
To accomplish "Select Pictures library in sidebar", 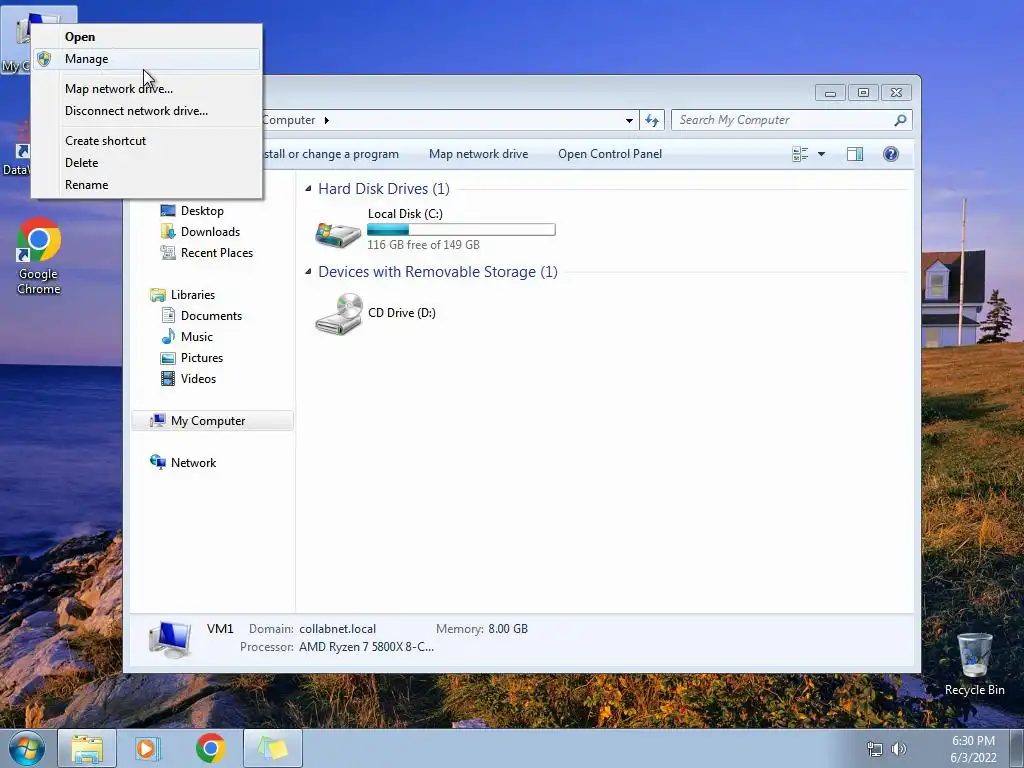I will (202, 358).
